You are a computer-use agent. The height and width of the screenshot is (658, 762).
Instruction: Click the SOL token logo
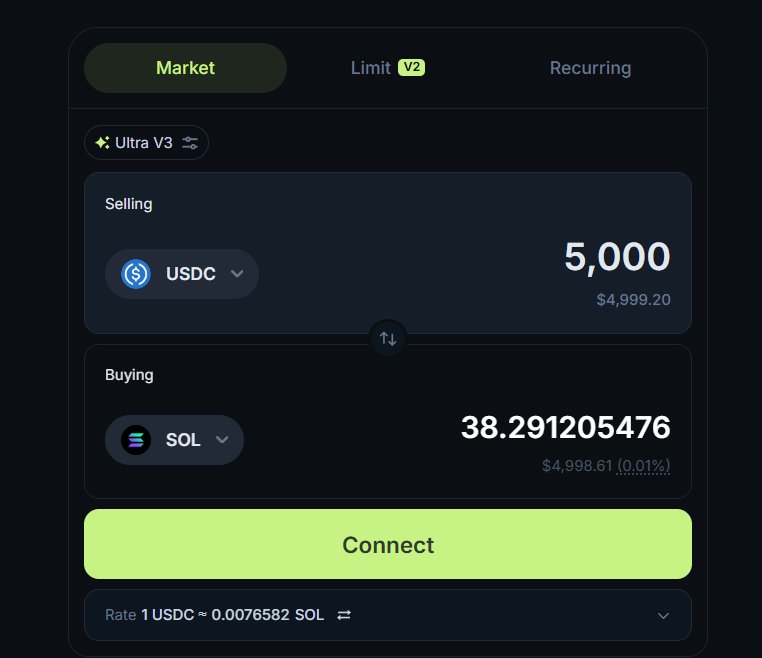click(135, 440)
